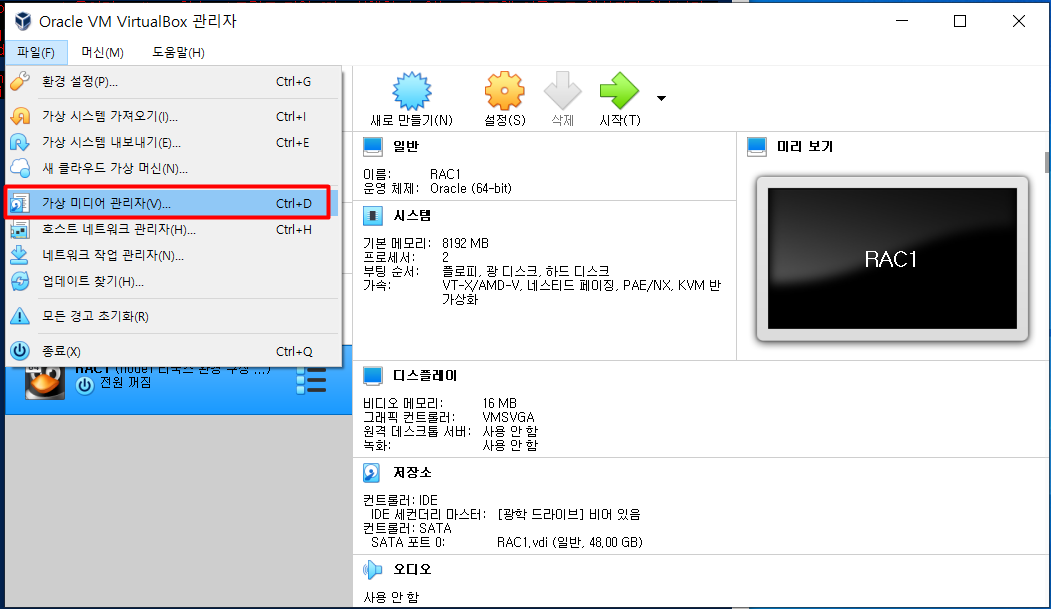Viewport: 1051px width, 609px height.
Task: Click the 전원 꺼짐 power state icon
Action: (x=84, y=385)
